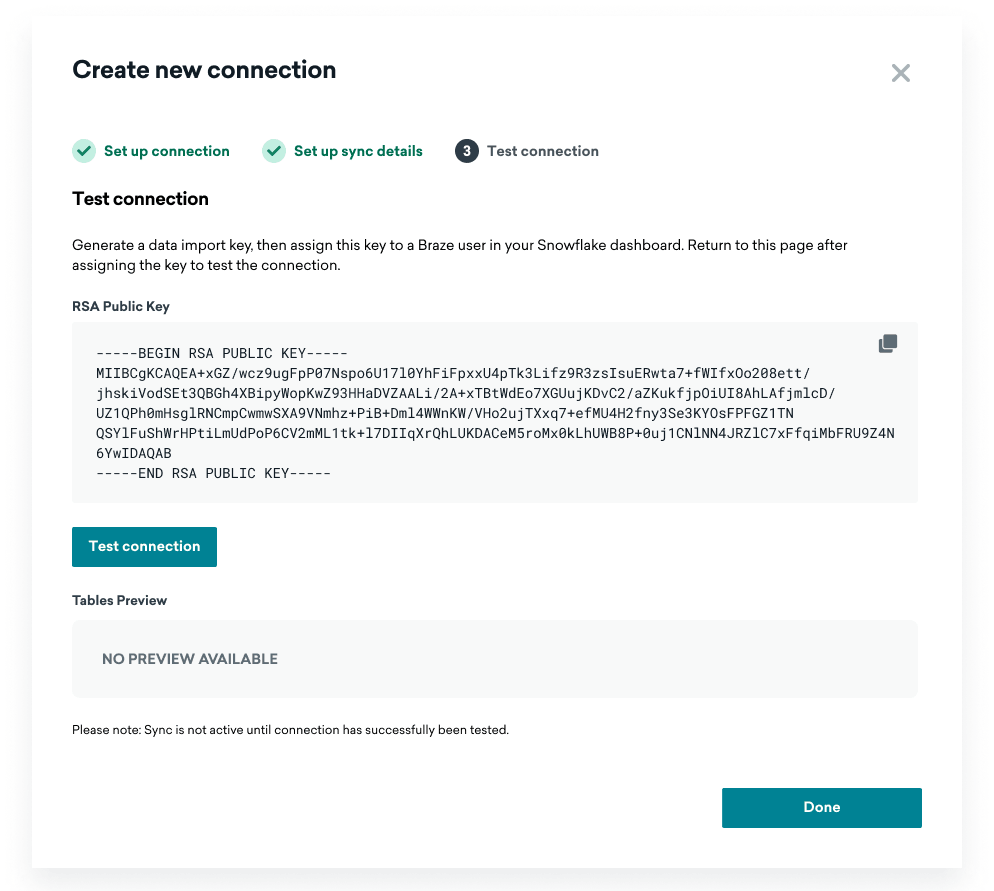994x891 pixels.
Task: Click the sync not active note text
Action: (290, 730)
